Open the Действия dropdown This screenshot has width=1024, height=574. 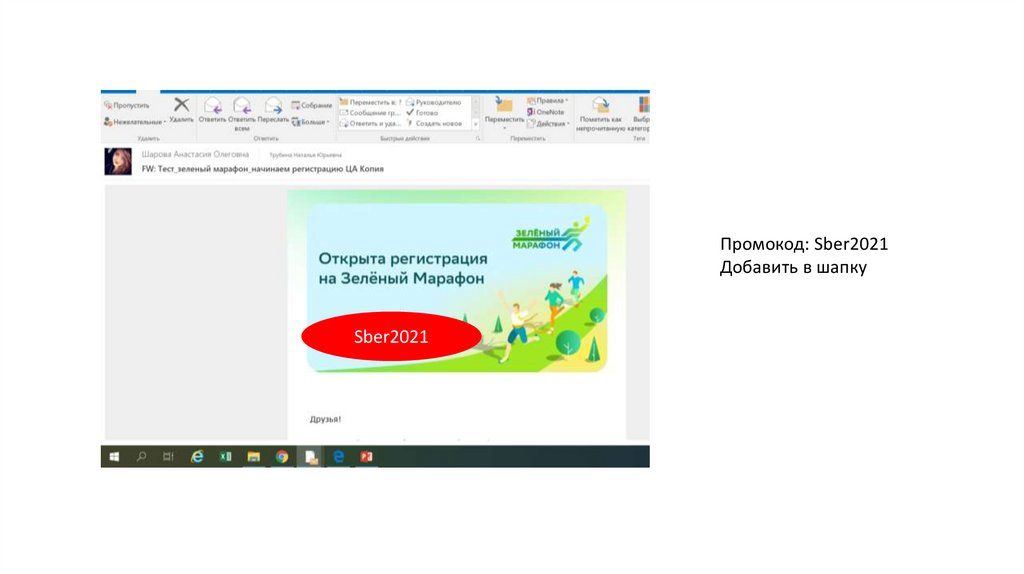click(549, 123)
